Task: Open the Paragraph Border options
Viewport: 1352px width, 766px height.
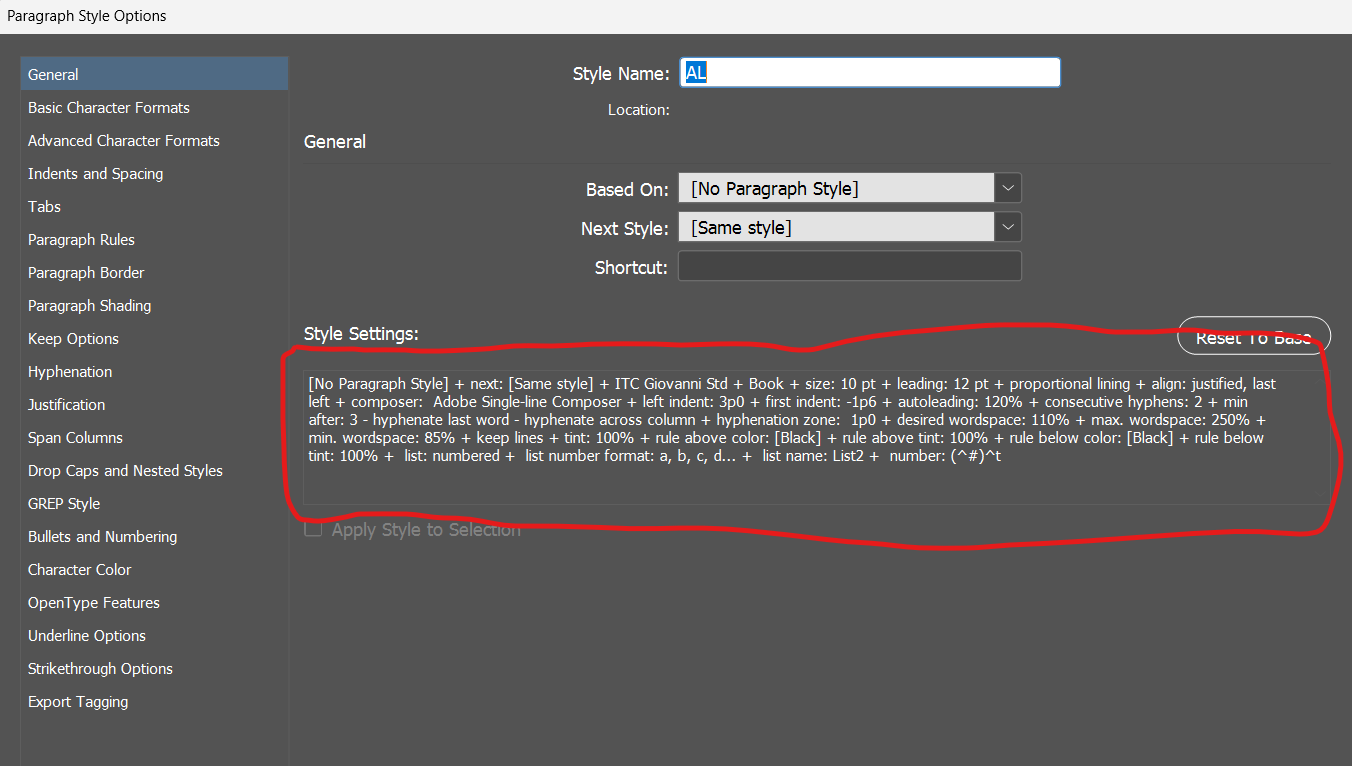Action: pyautogui.click(x=86, y=272)
